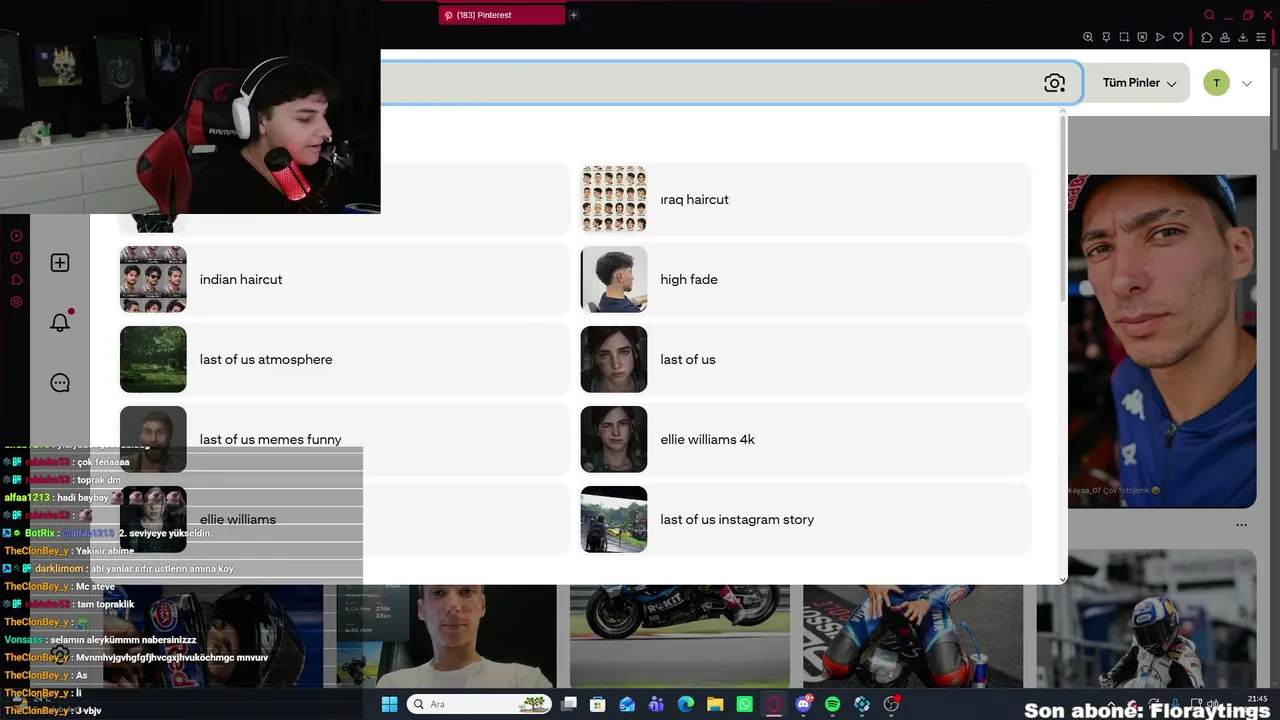Open Discord from the taskbar
1280x720 pixels.
pos(803,704)
